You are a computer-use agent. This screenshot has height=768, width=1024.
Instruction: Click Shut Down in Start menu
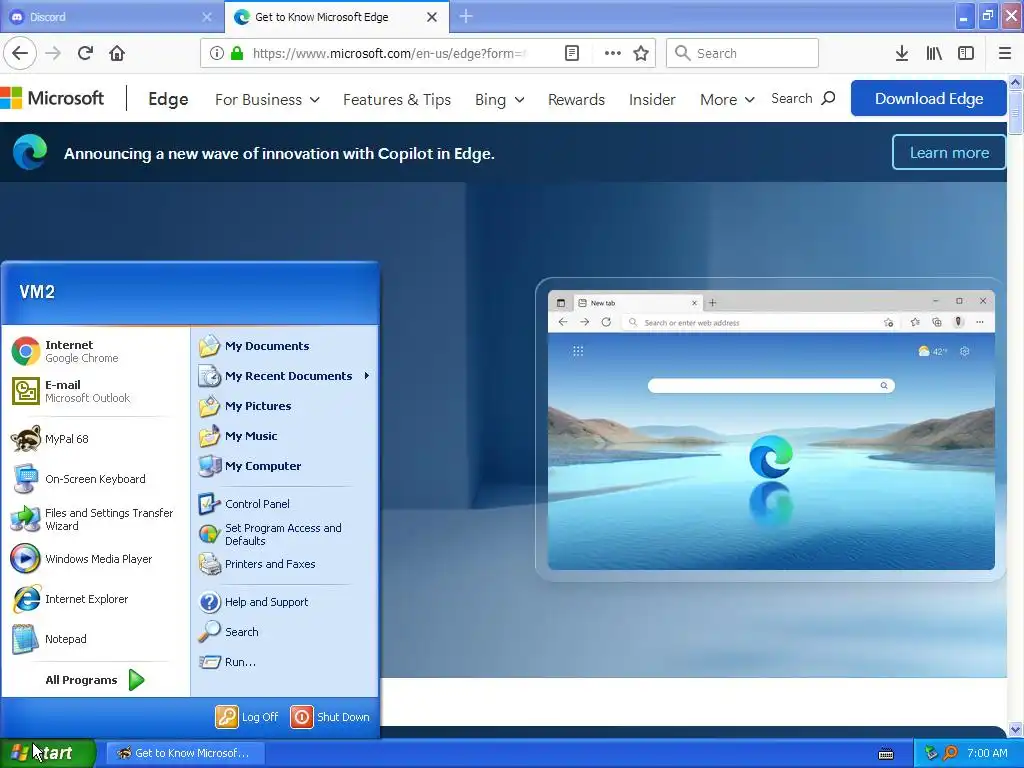(x=330, y=716)
